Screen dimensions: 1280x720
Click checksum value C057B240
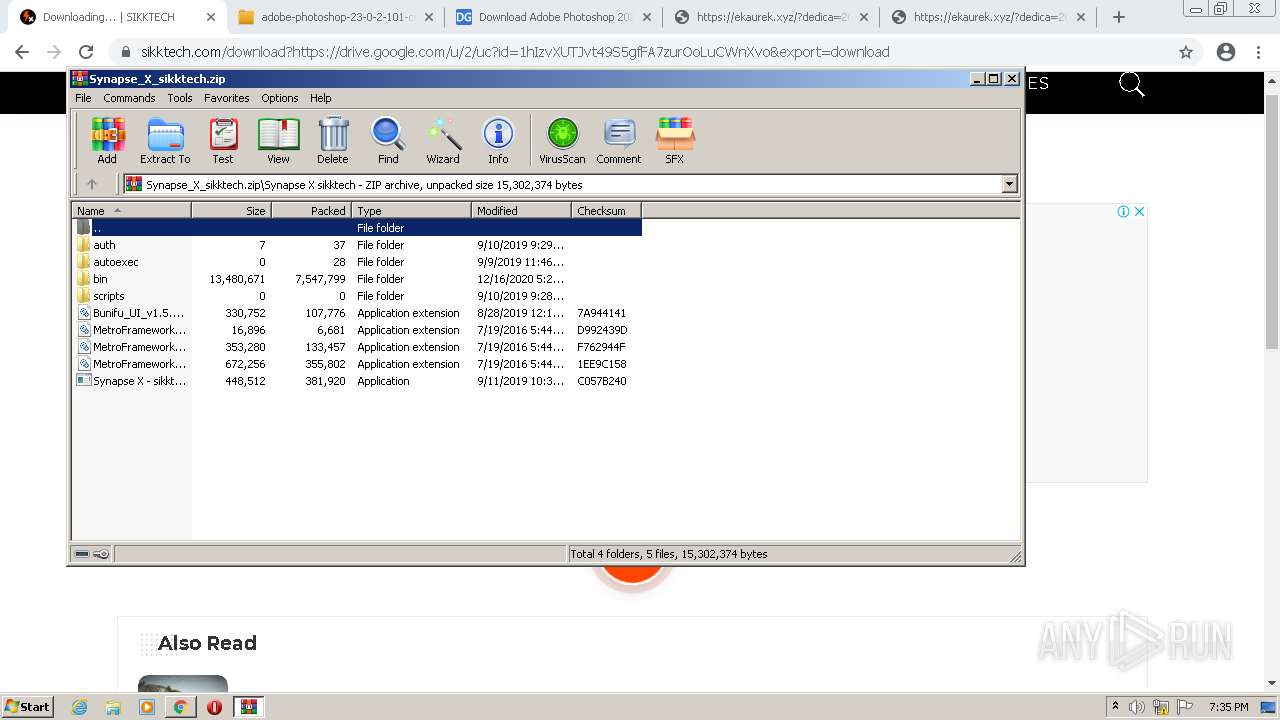(602, 381)
